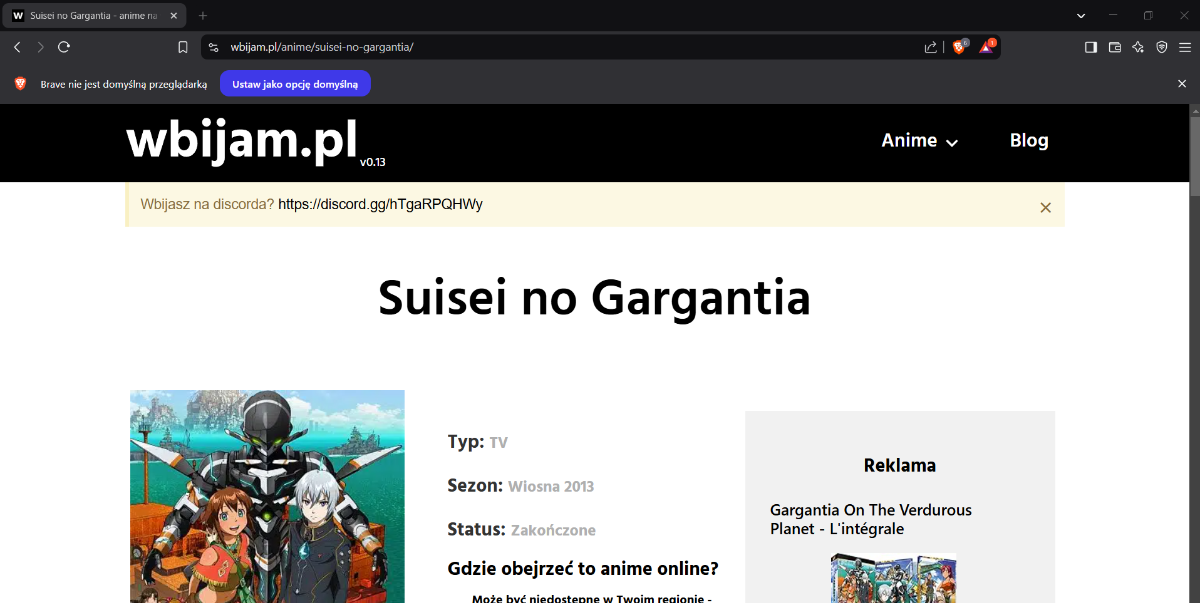Viewport: 1200px width, 603px height.
Task: Minimize the Brave browser window
Action: (x=1113, y=15)
